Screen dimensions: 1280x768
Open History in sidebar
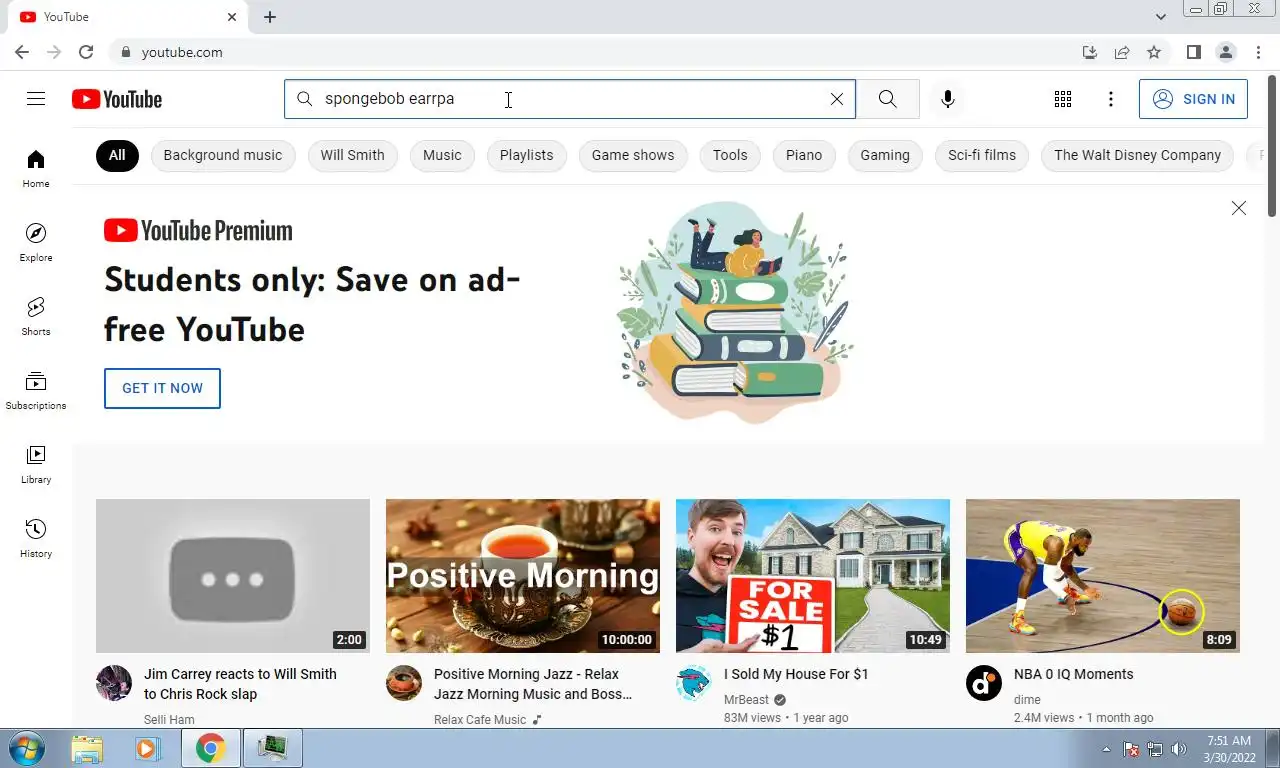click(36, 538)
